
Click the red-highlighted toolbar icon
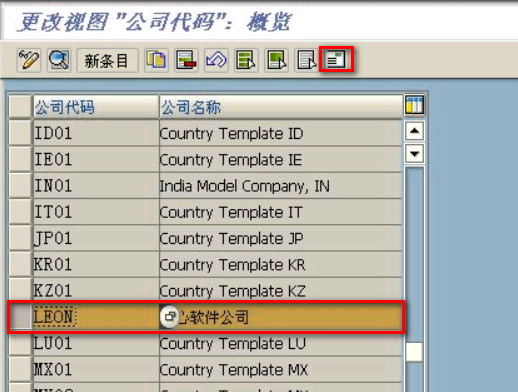pyautogui.click(x=336, y=59)
